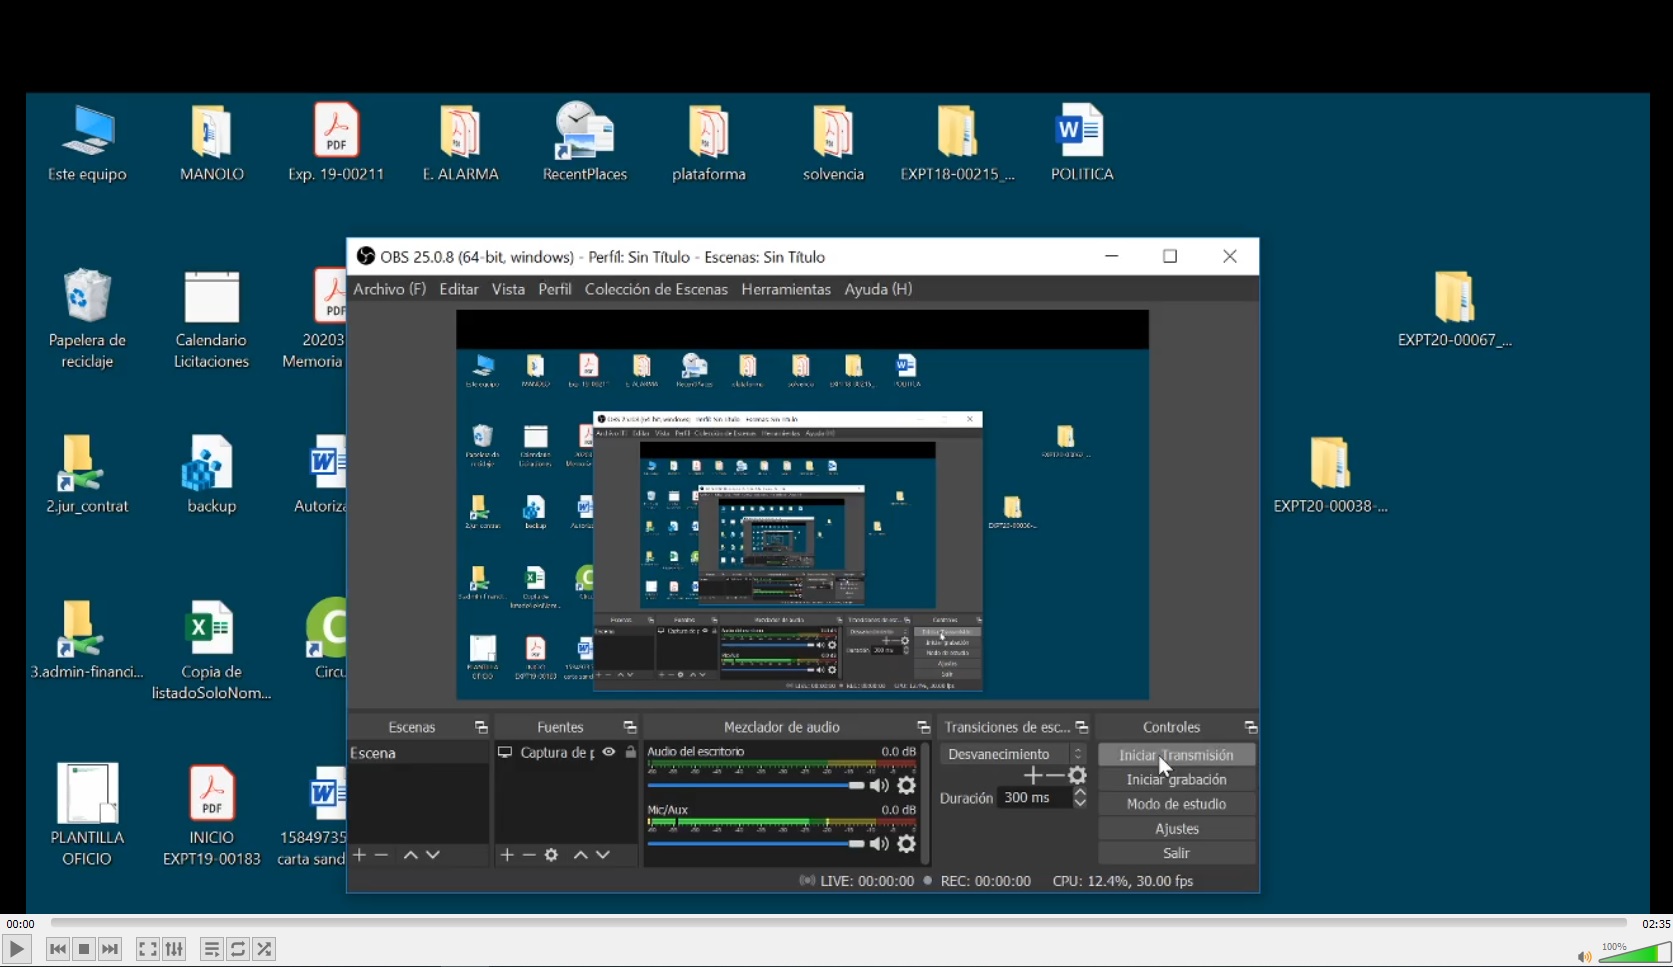Toggle the lock on the Captura source
The width and height of the screenshot is (1673, 967).
tap(631, 752)
